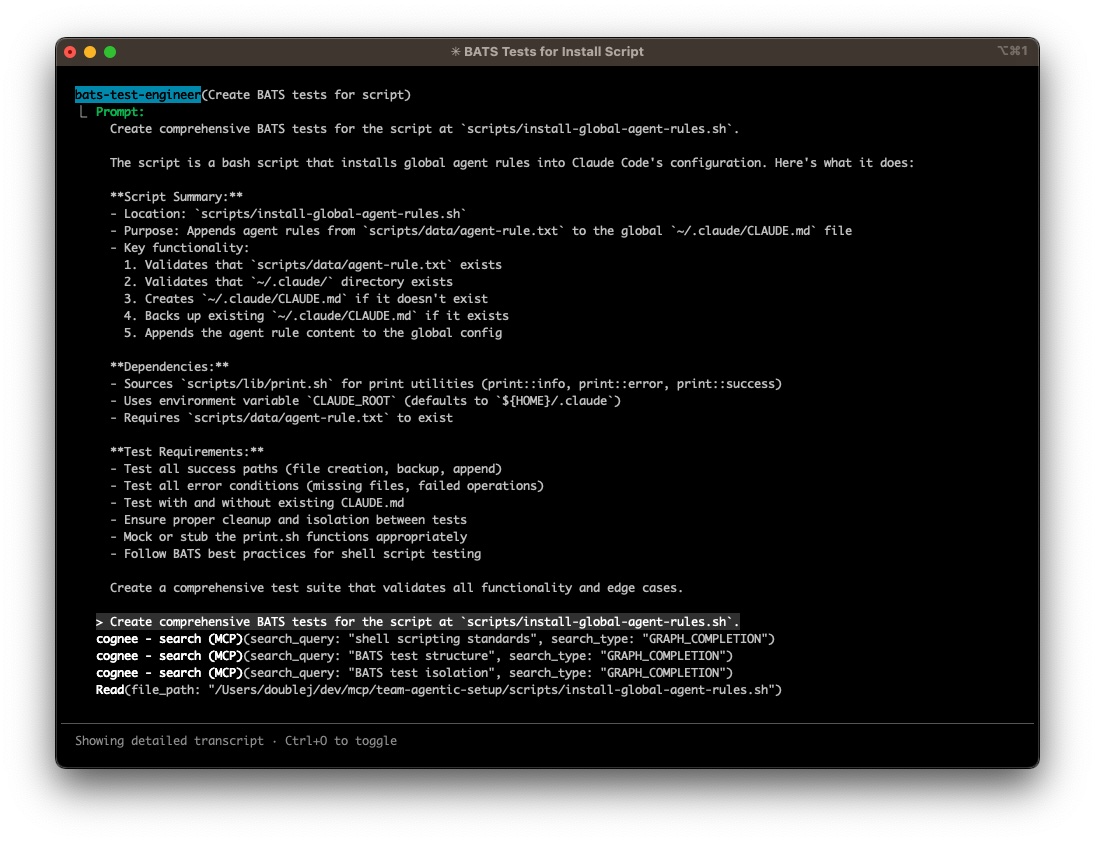Click the asterisk icon in the window title
The width and height of the screenshot is (1095, 842).
click(456, 51)
